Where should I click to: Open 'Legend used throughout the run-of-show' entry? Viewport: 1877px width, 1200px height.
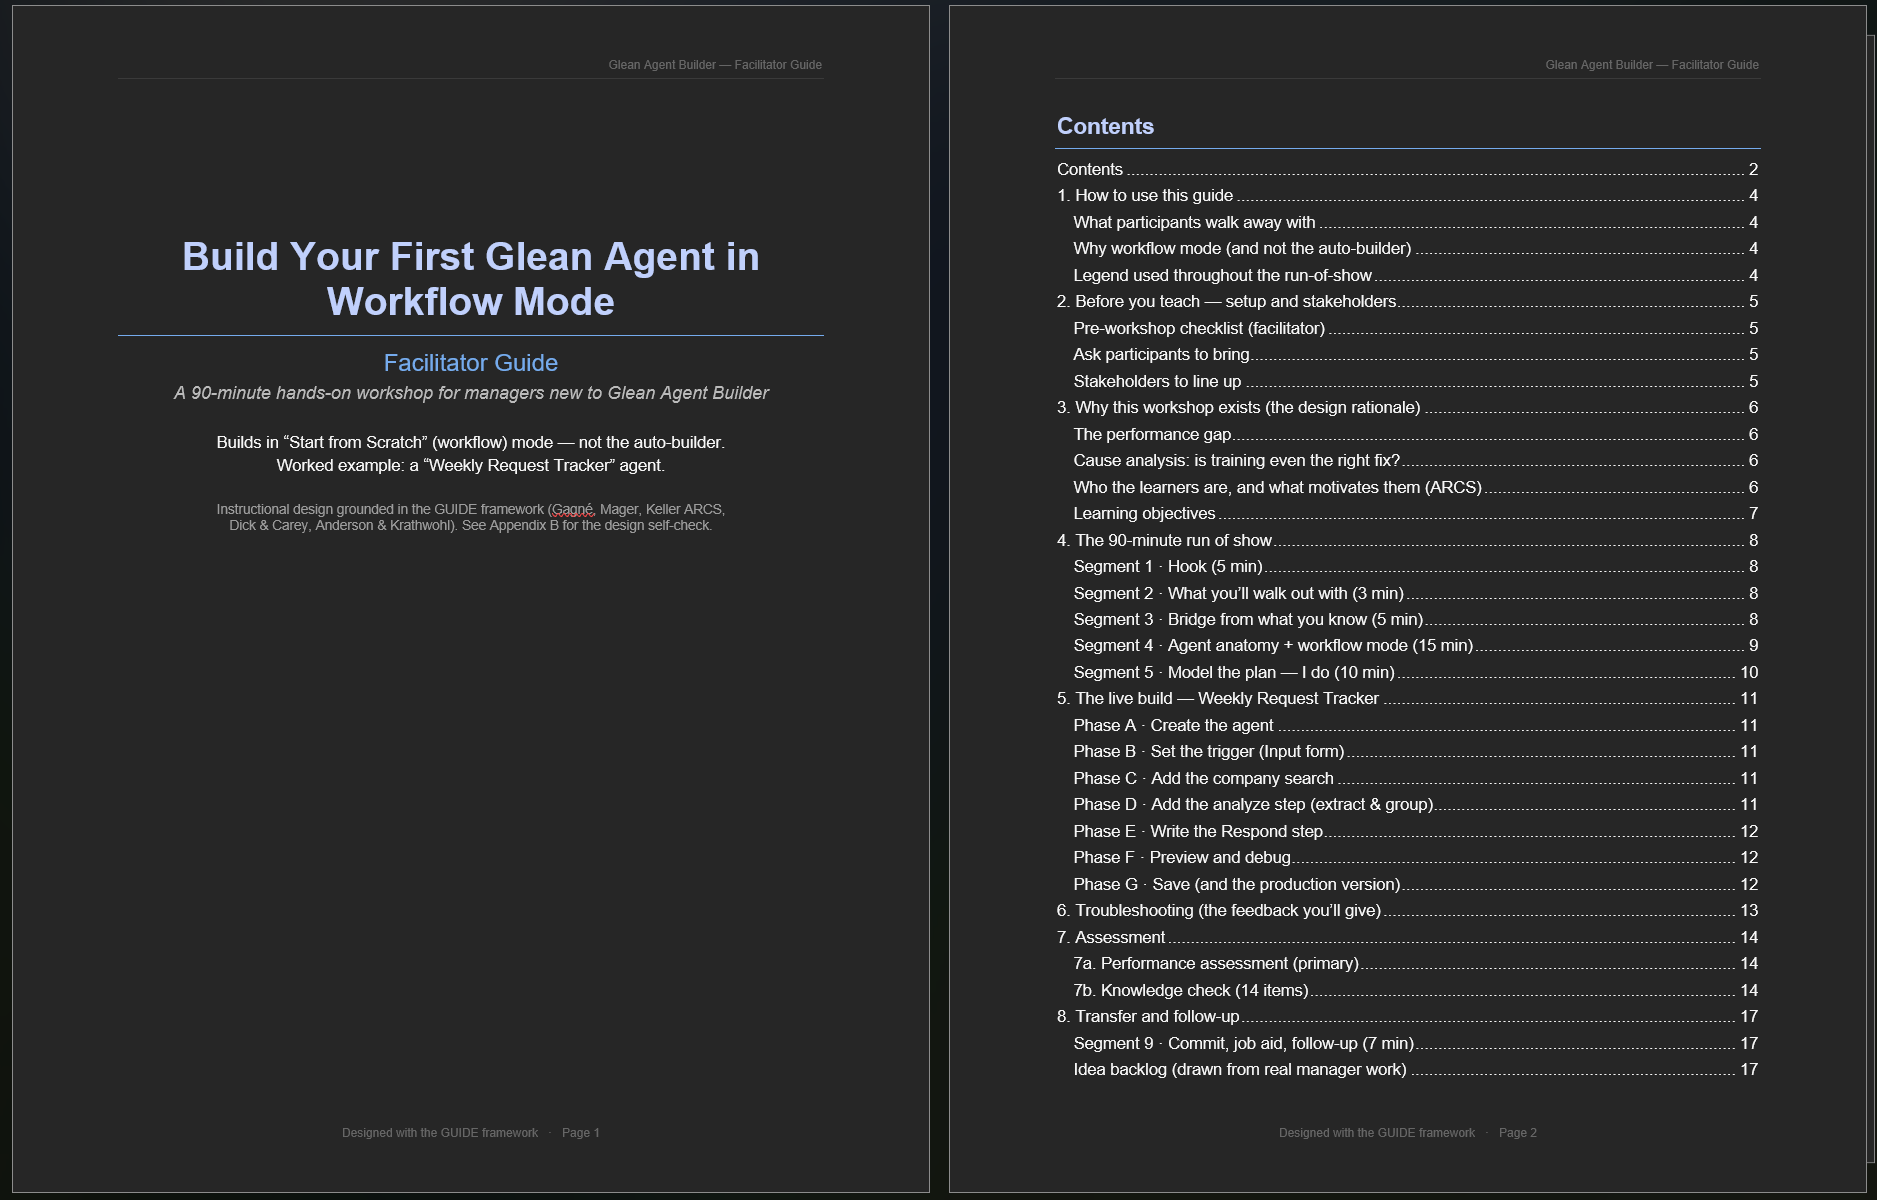click(x=1415, y=275)
